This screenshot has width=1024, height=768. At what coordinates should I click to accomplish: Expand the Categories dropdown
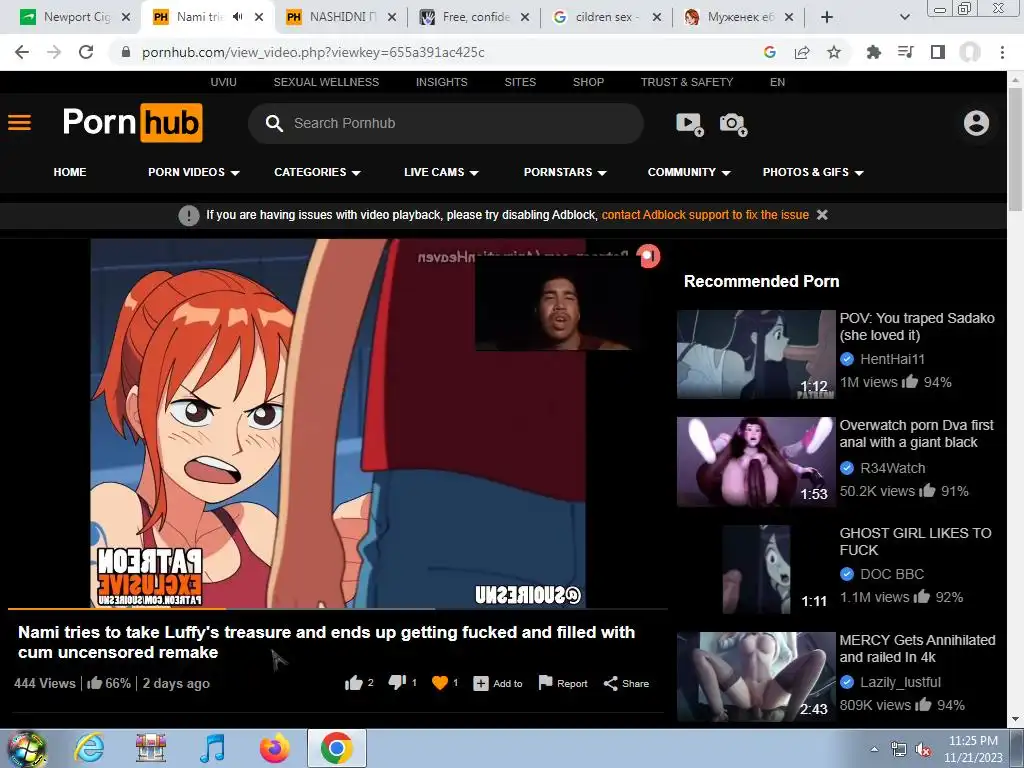click(317, 172)
